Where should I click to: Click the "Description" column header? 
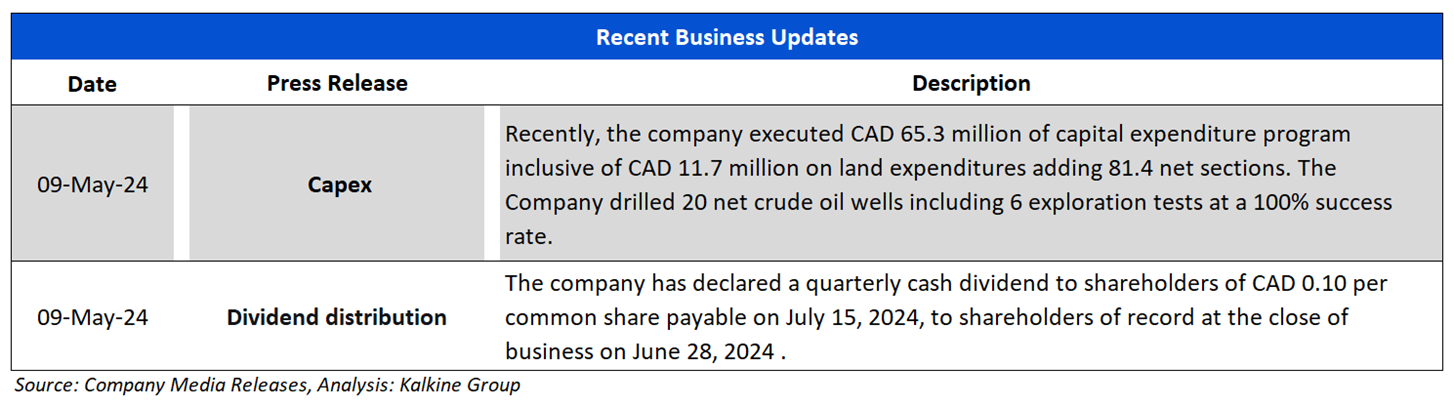(x=971, y=83)
